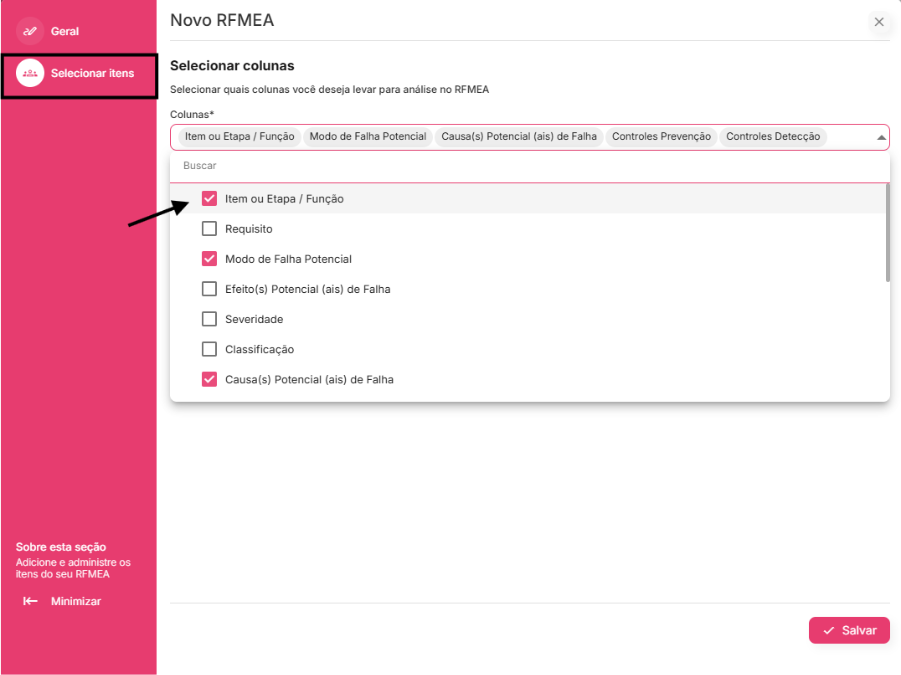This screenshot has width=901, height=675.
Task: Click the Buscar search field
Action: pyautogui.click(x=528, y=166)
